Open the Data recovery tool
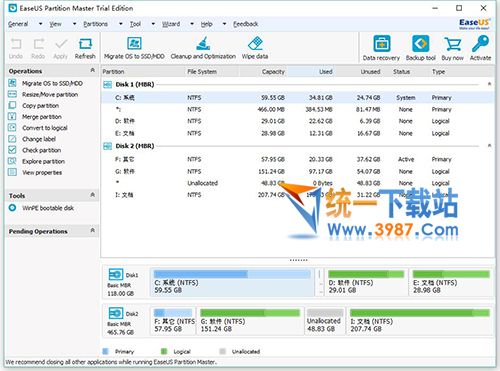The image size is (500, 371). point(381,44)
